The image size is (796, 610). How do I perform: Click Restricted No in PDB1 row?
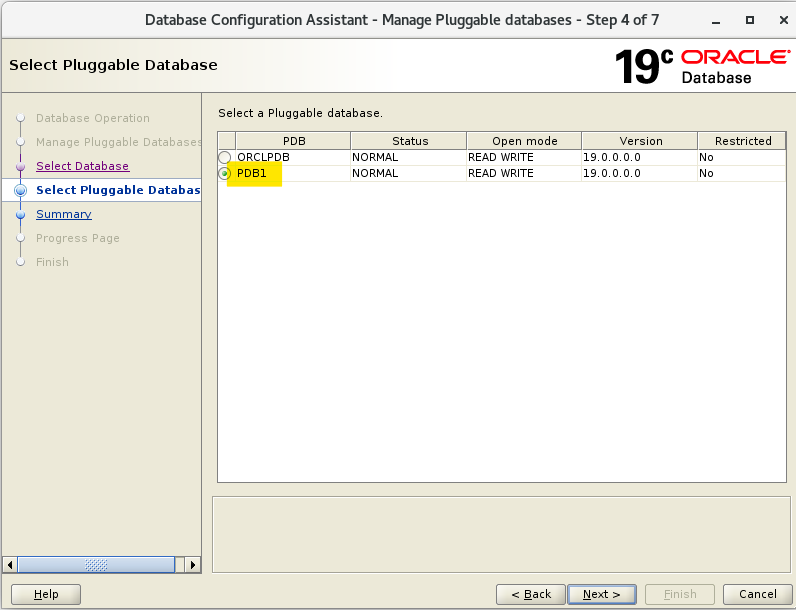tap(742, 174)
